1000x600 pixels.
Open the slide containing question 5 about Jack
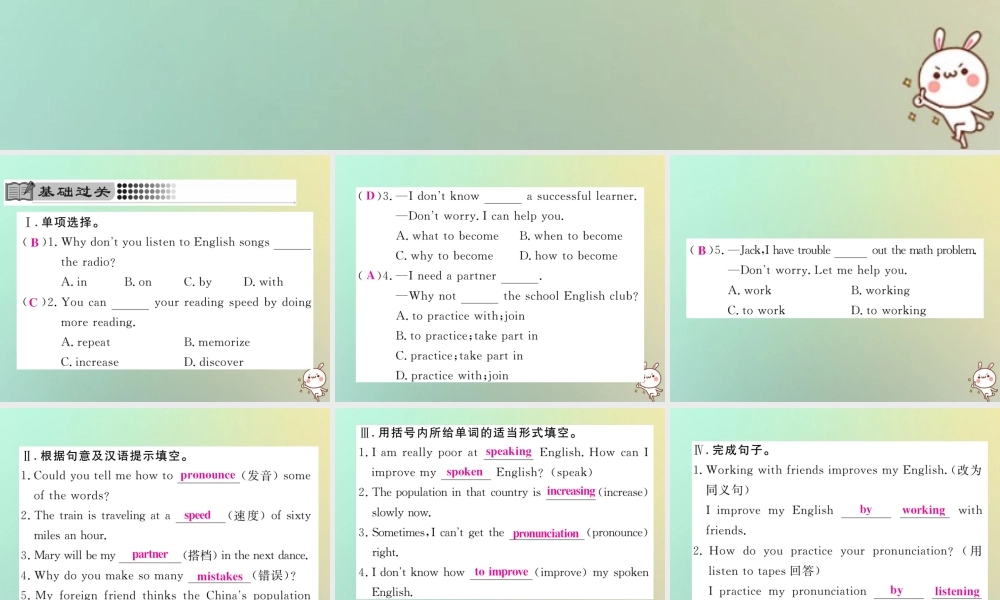coord(835,279)
